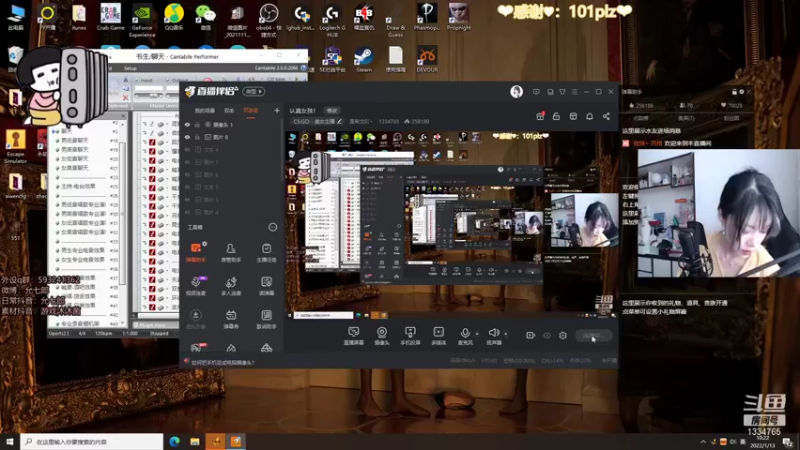The width and height of the screenshot is (800, 450).
Task: Add a phone screen mirroring source
Action: point(410,336)
